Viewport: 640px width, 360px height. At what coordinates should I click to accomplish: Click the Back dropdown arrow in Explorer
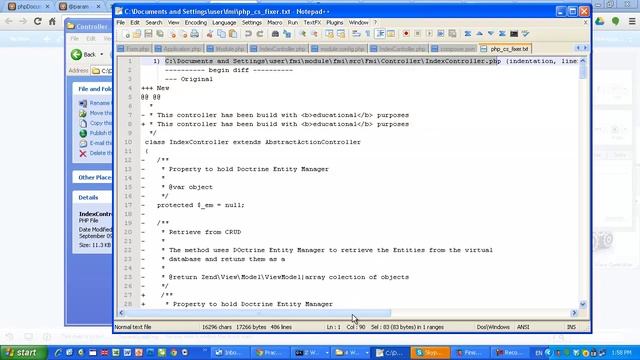click(x=102, y=54)
